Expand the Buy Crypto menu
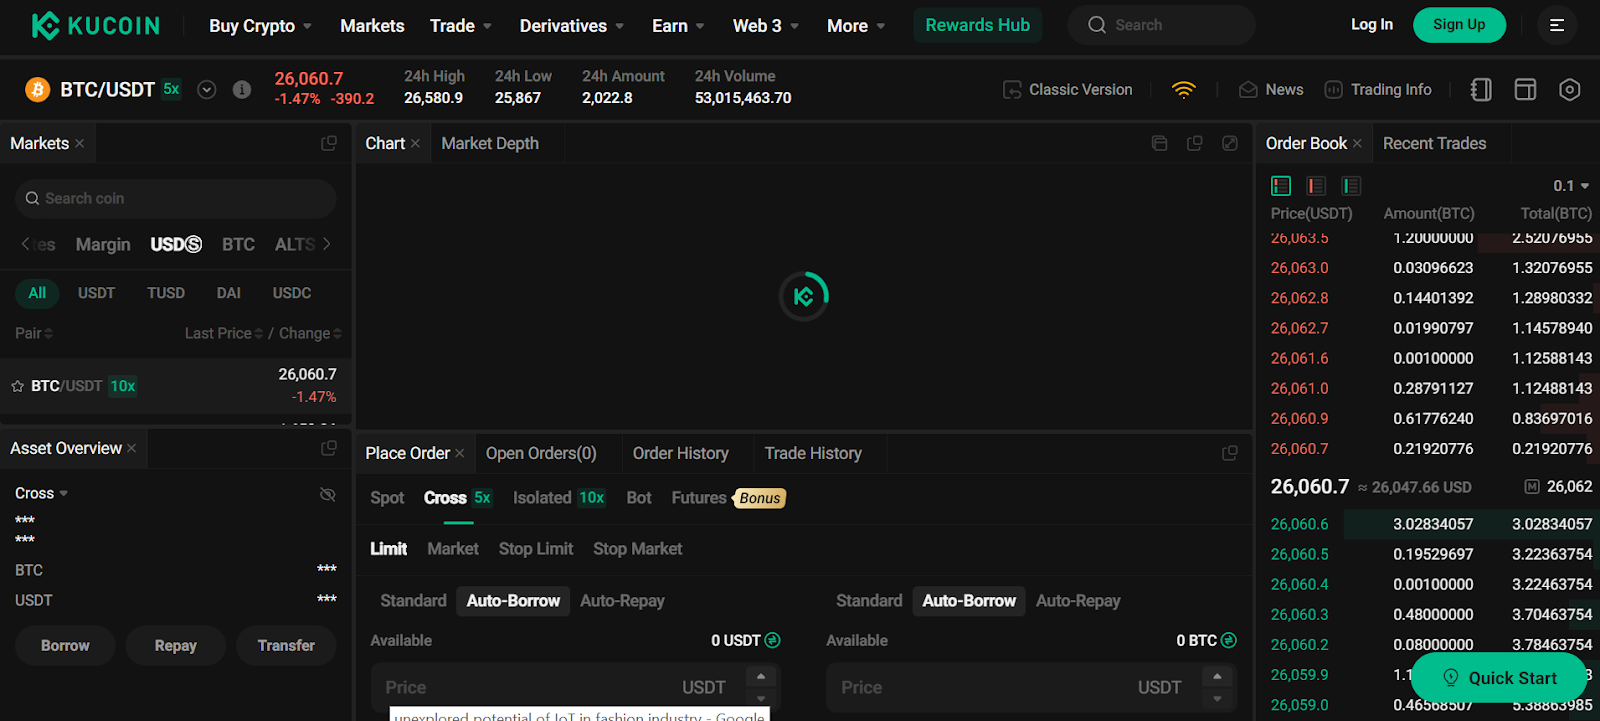Viewport: 1600px width, 721px height. (x=260, y=26)
